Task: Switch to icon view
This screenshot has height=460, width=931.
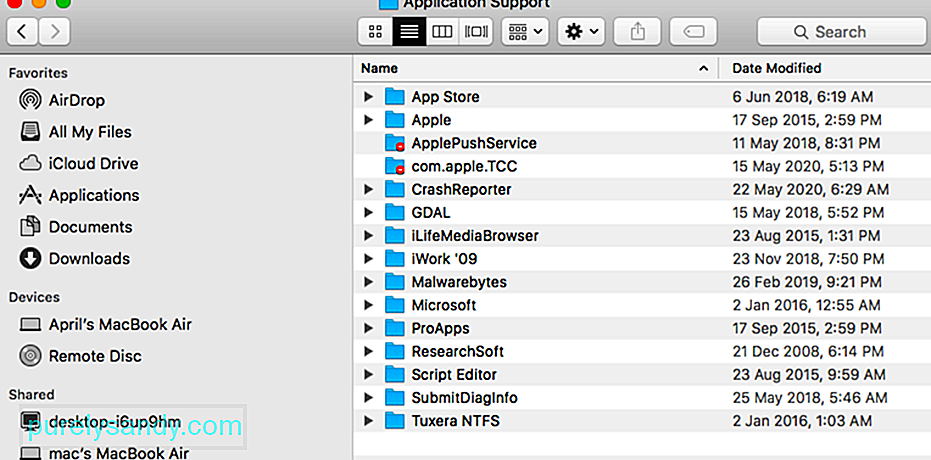Action: click(x=375, y=31)
